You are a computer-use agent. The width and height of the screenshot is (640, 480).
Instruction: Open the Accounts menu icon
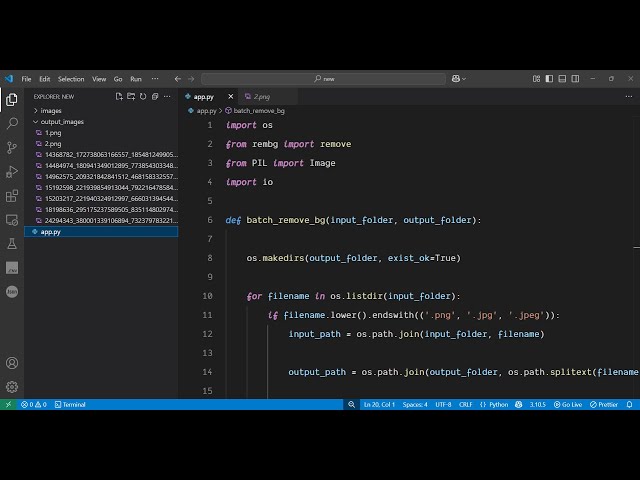click(12, 363)
